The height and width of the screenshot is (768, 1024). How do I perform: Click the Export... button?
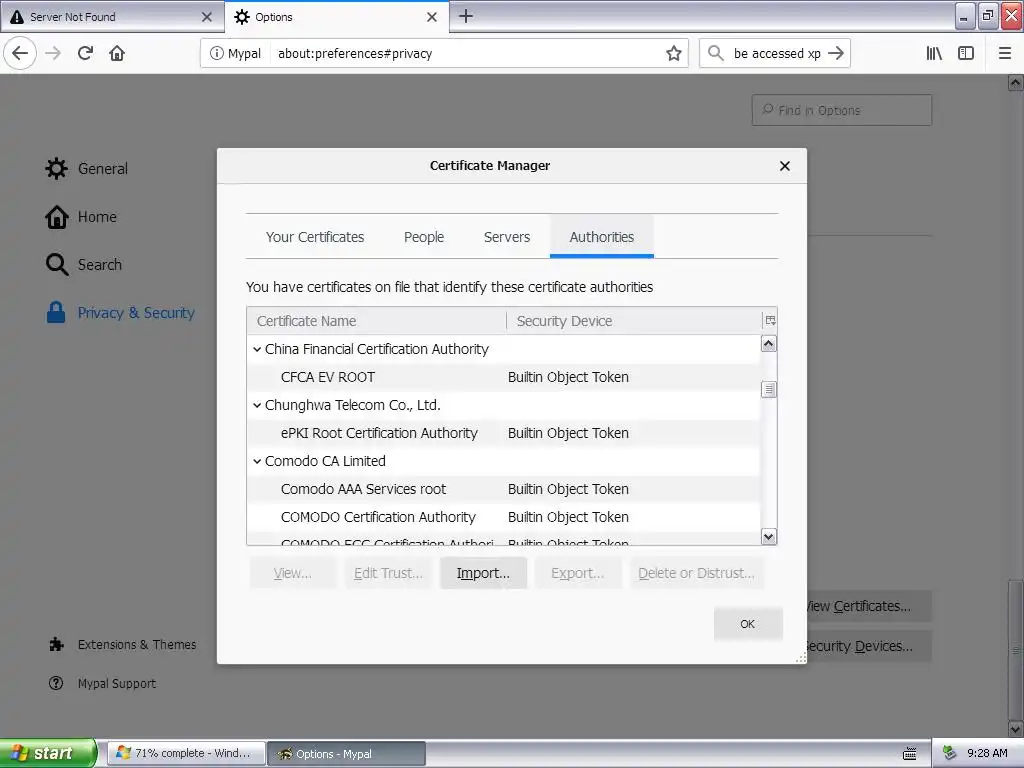click(x=577, y=573)
